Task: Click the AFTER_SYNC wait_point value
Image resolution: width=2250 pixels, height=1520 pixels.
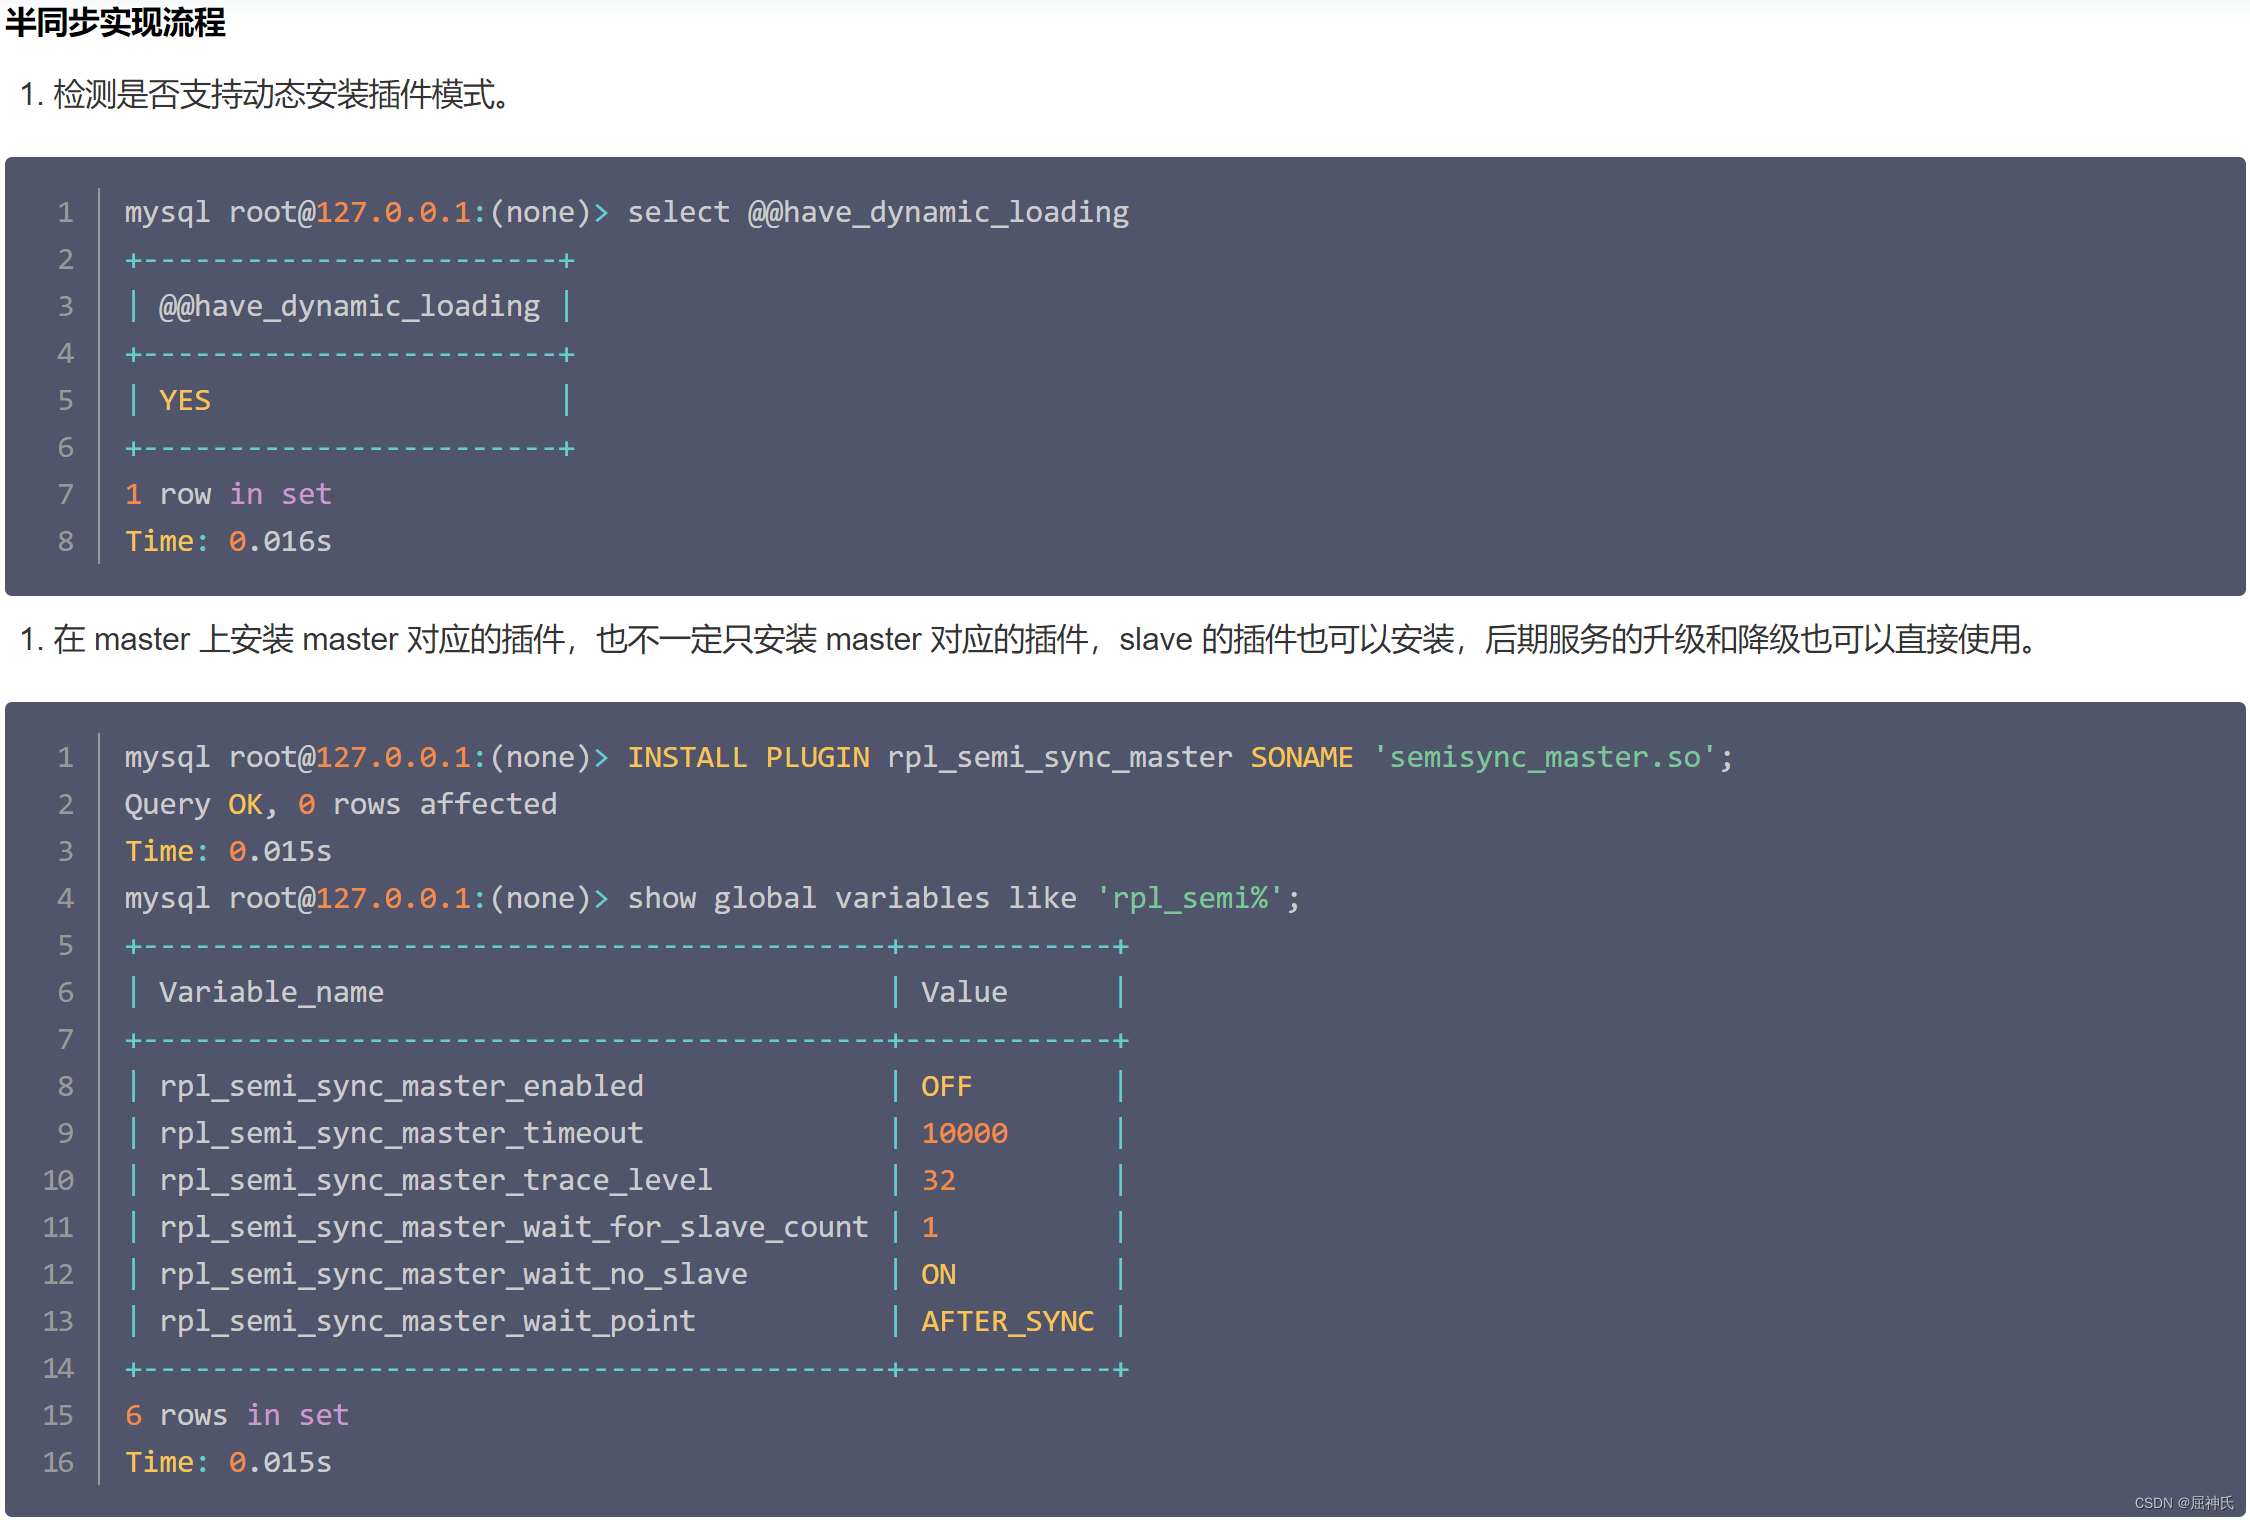Action: [x=1007, y=1320]
